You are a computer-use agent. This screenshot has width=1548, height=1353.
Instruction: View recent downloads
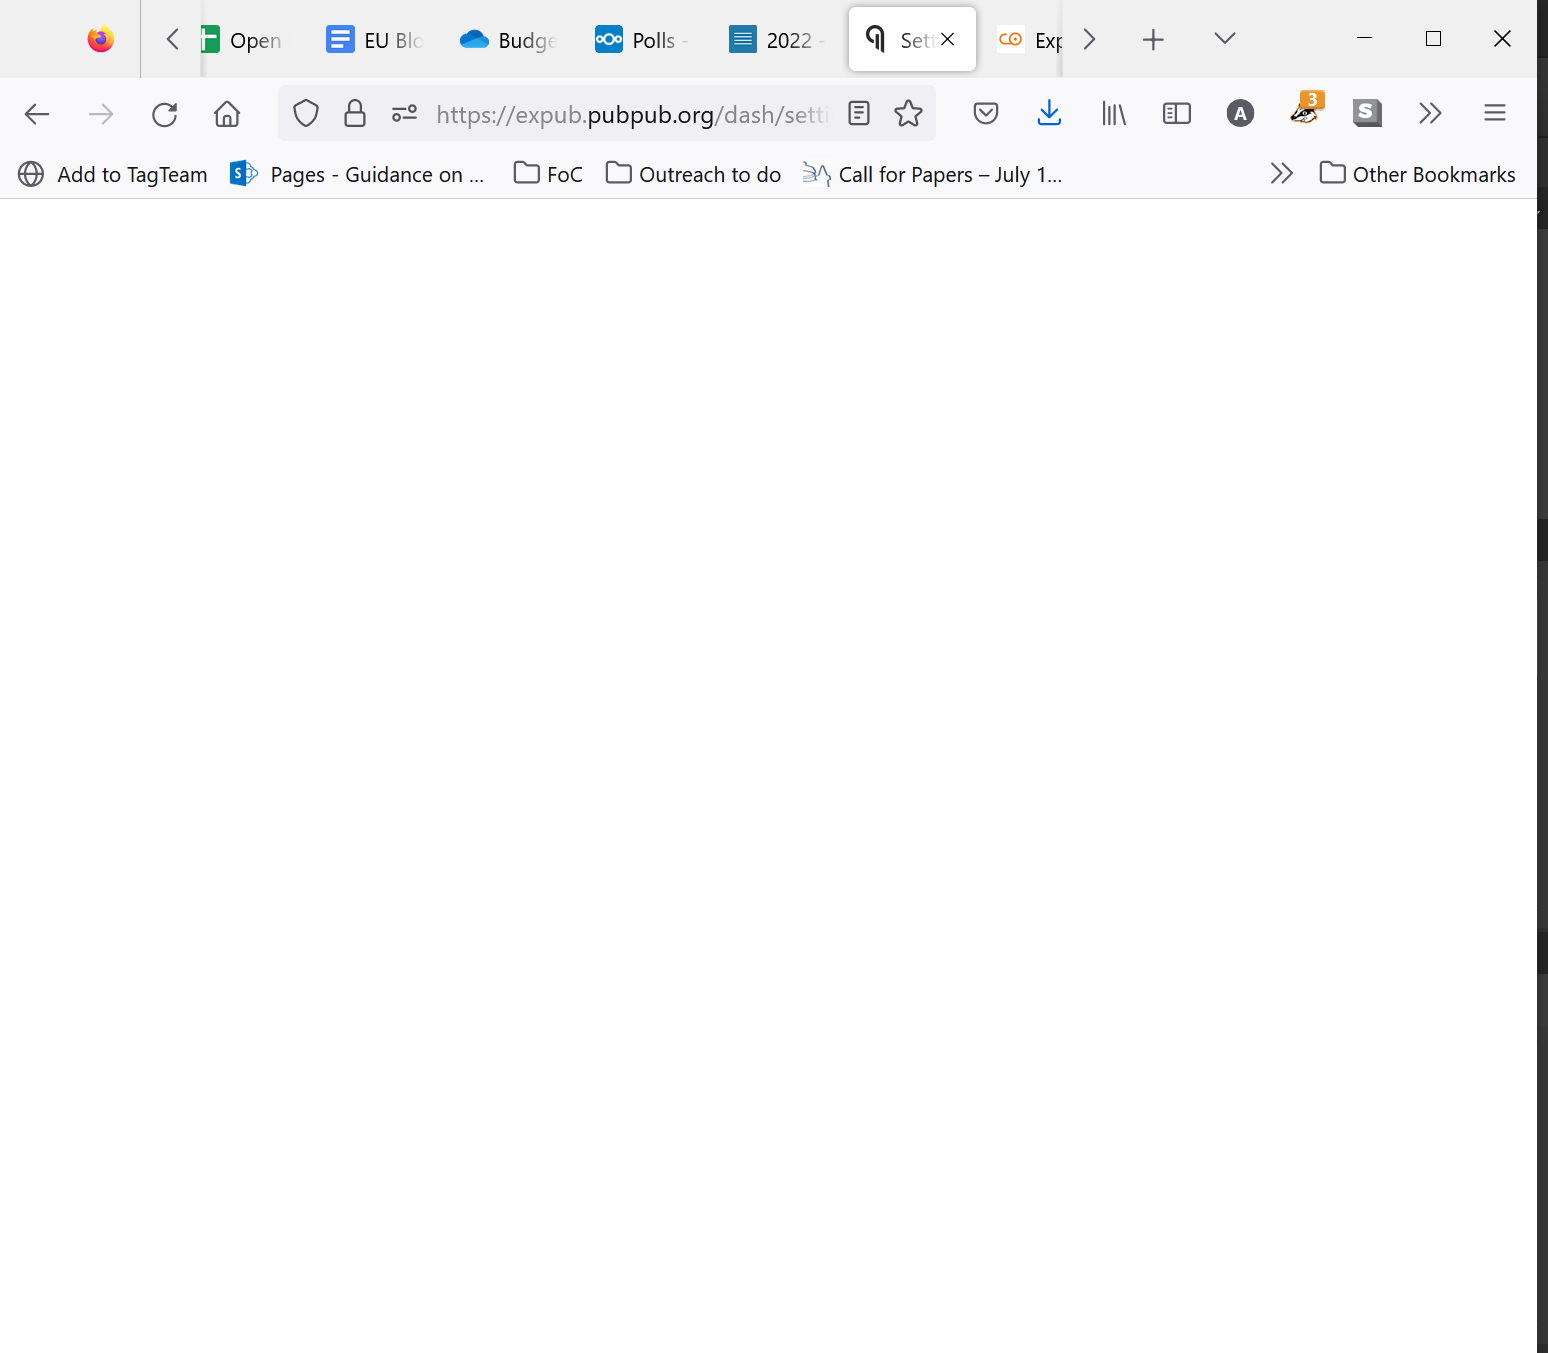(1049, 113)
